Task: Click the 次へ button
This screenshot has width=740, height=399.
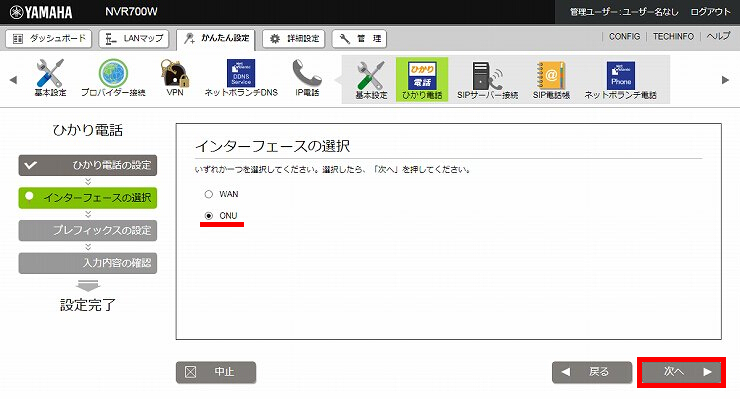Action: (681, 372)
